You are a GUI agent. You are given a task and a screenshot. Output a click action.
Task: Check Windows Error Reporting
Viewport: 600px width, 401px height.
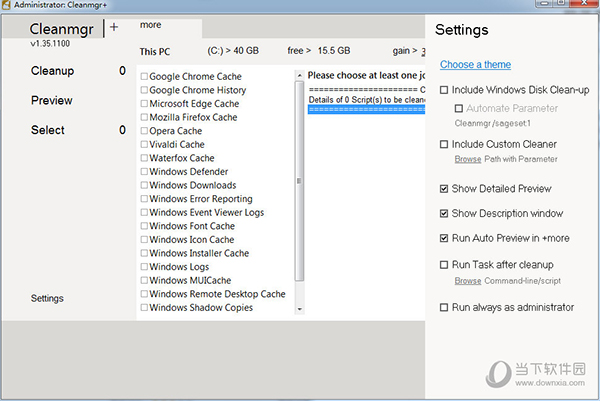coord(144,199)
